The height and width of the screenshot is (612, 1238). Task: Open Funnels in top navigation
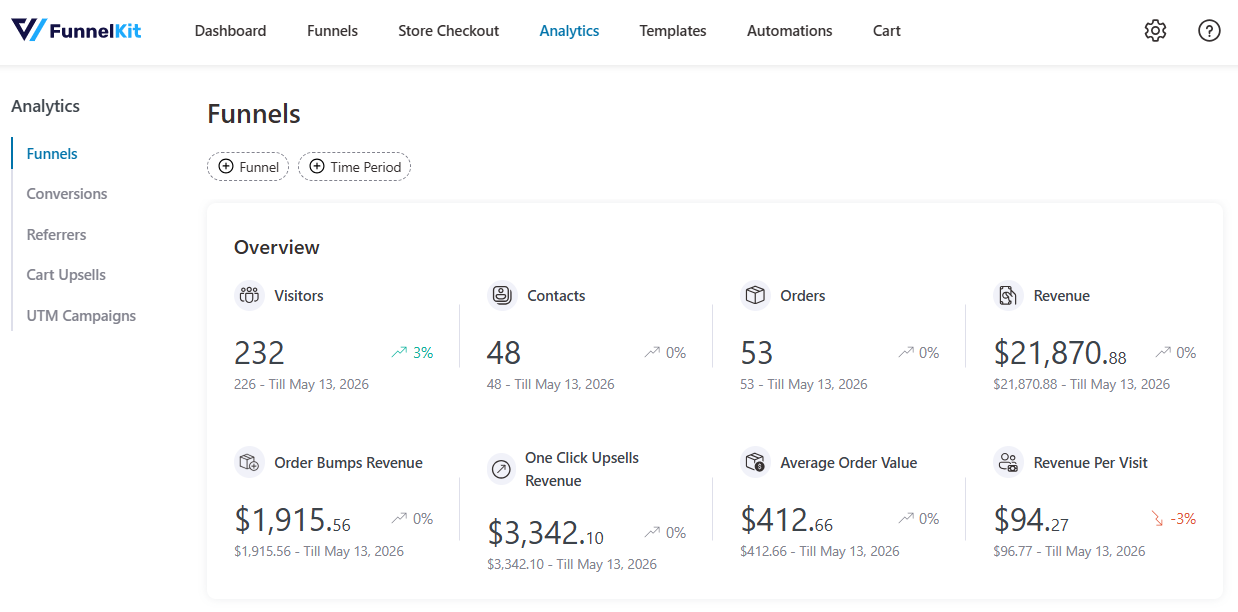coord(332,31)
